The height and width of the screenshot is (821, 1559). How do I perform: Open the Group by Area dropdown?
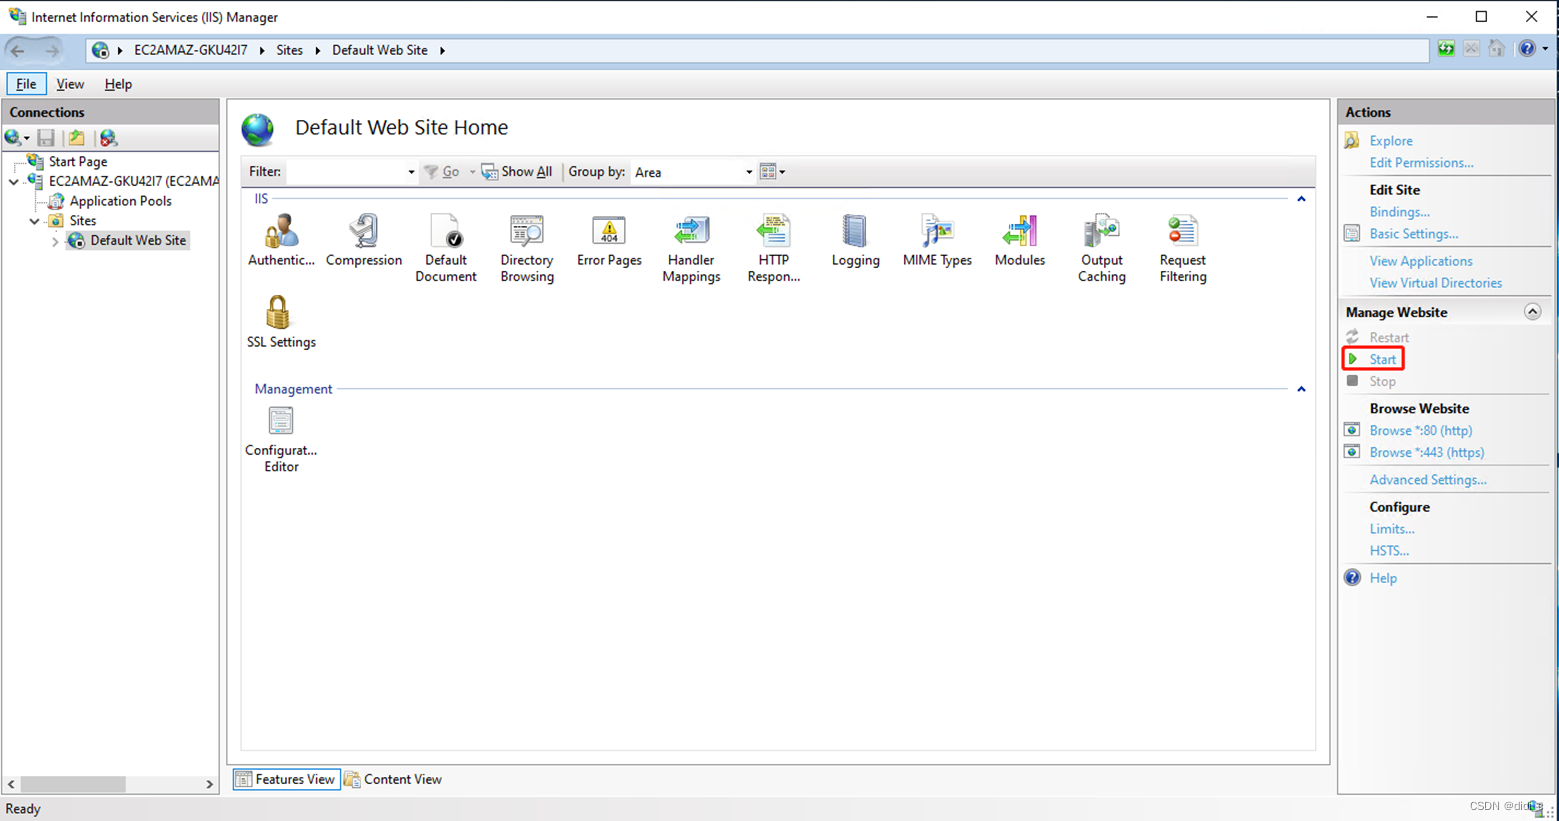748,172
